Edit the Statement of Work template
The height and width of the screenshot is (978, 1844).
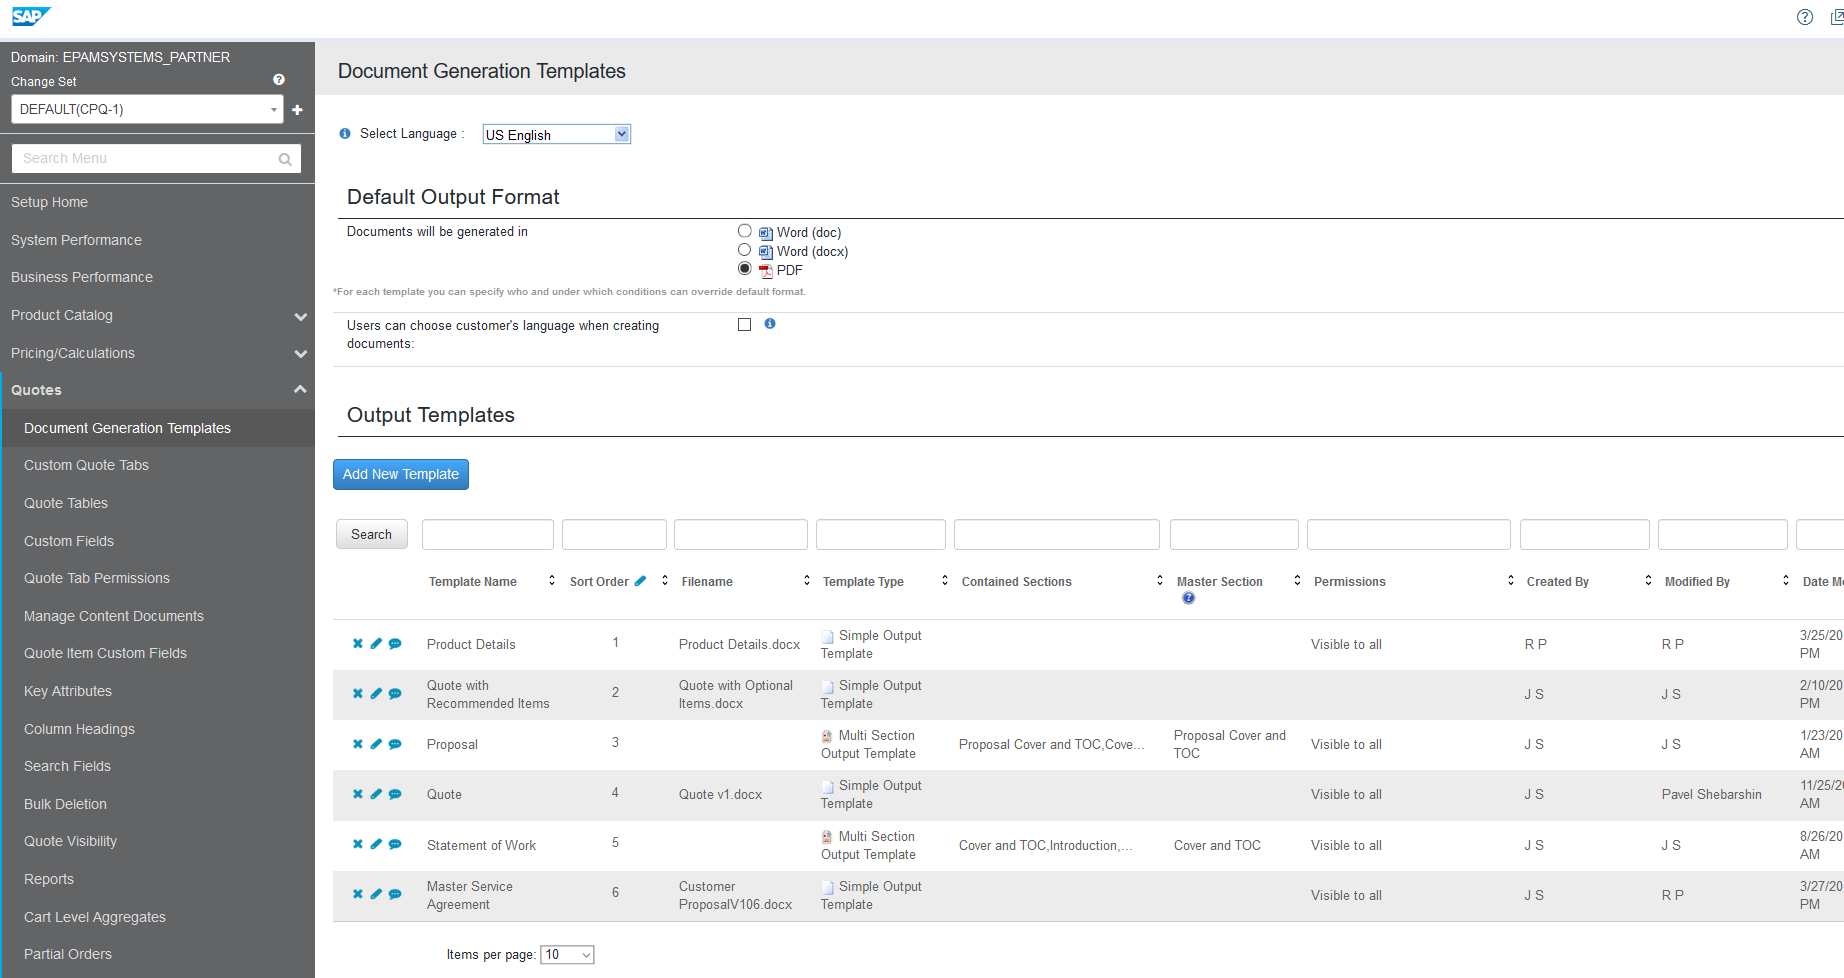(376, 844)
